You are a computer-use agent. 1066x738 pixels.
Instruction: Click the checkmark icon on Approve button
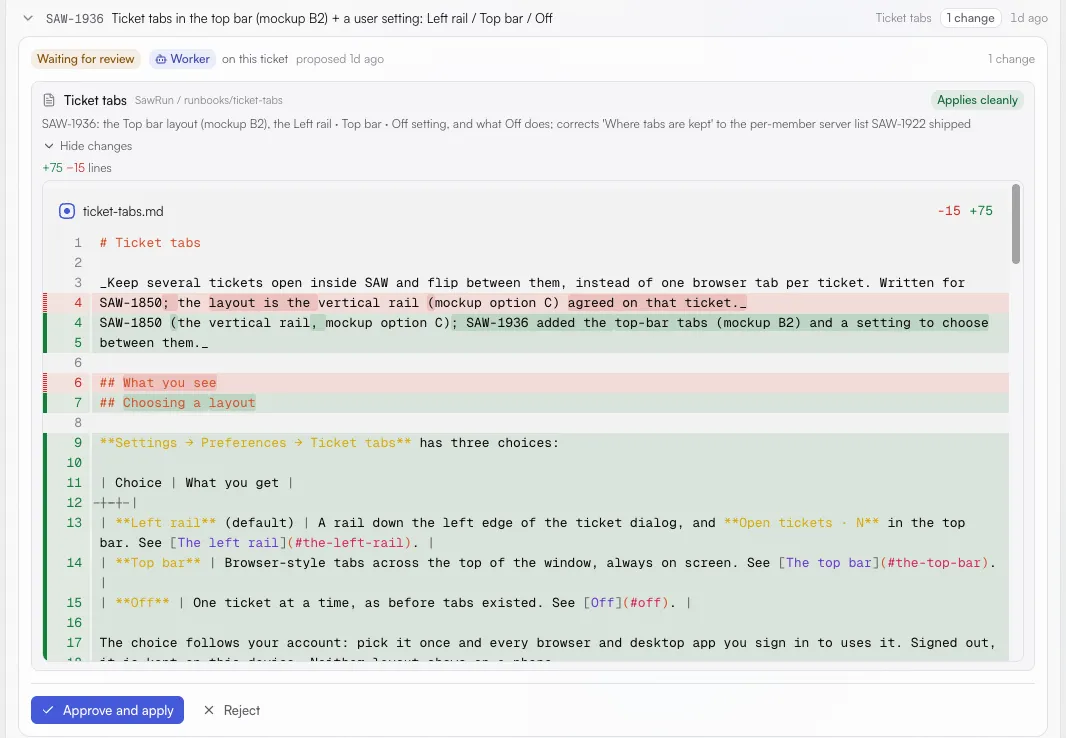click(x=48, y=710)
